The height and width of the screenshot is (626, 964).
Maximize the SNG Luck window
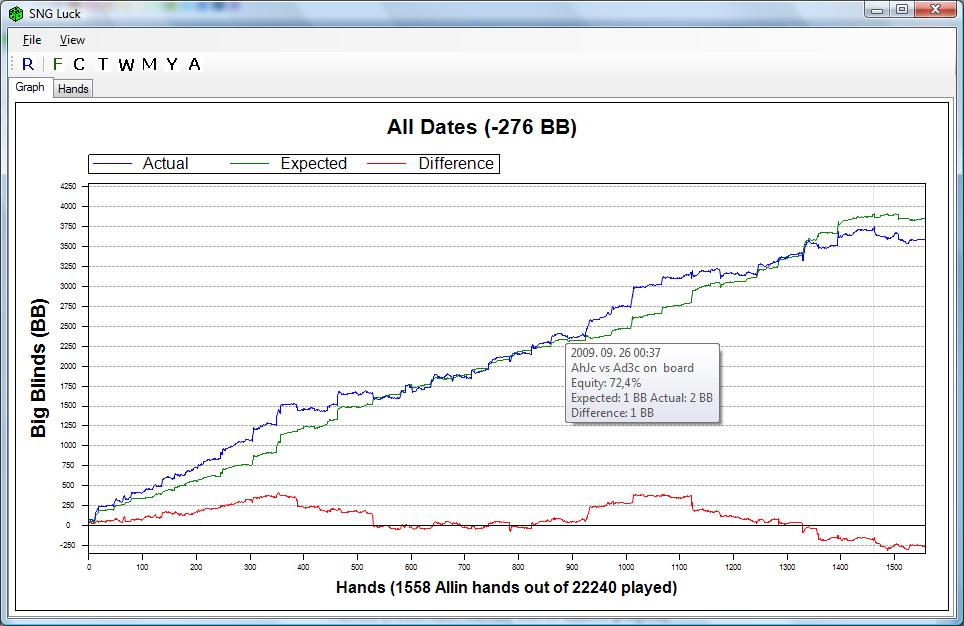[x=902, y=10]
